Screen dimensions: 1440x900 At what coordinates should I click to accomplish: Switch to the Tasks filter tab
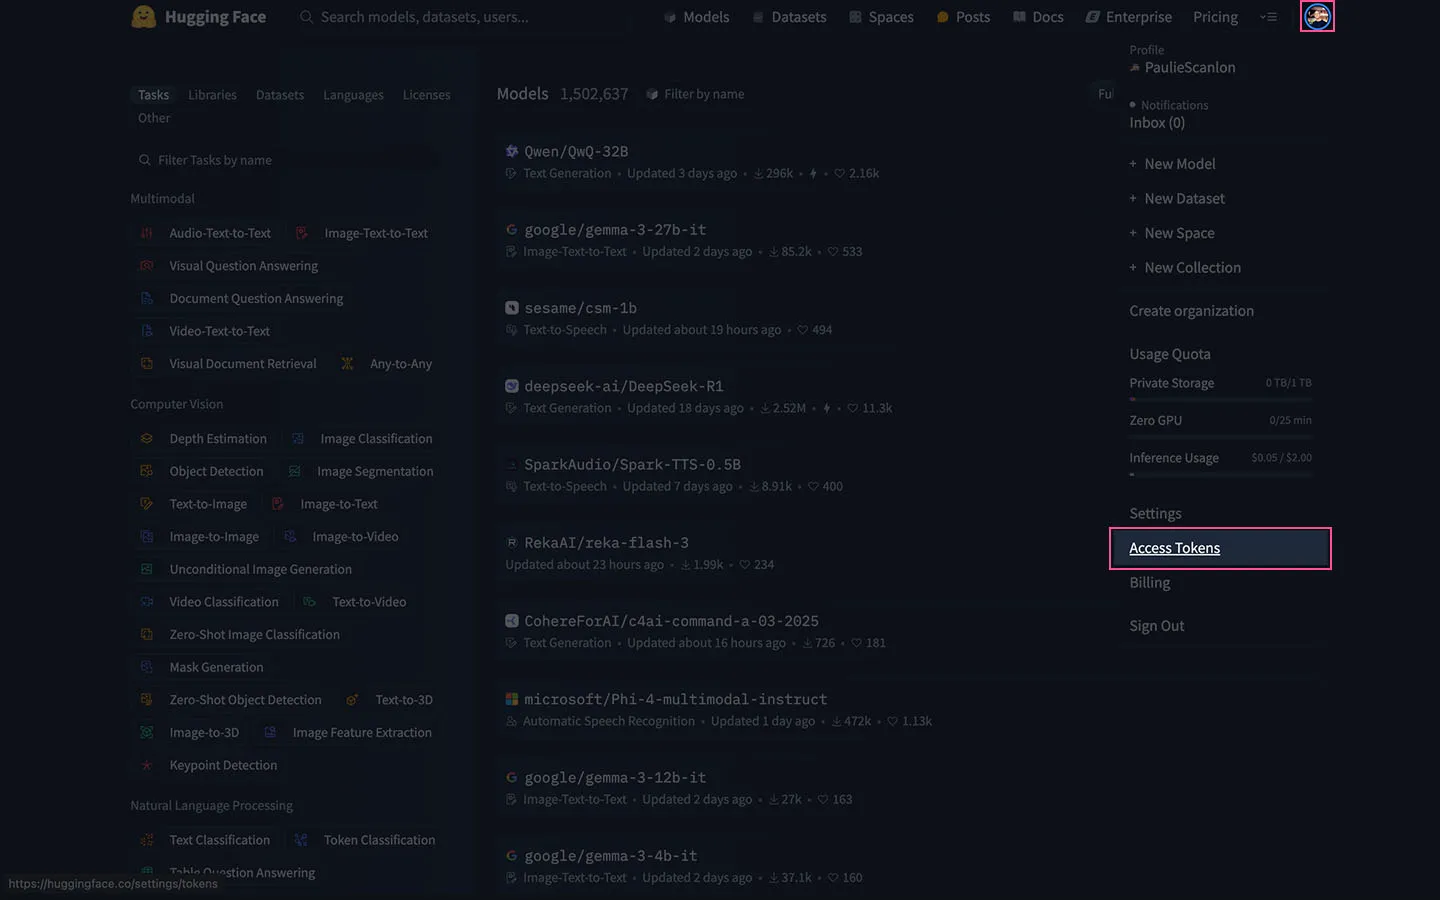[x=153, y=95]
